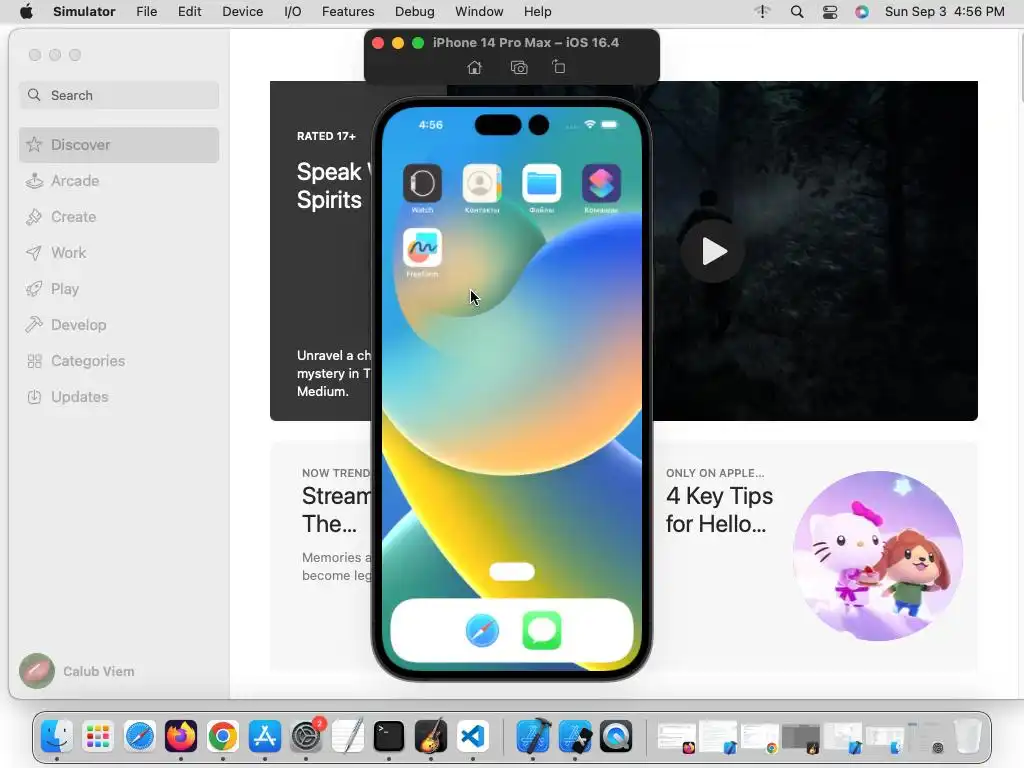Switch to the Simulator app in the Dock

tap(575, 737)
